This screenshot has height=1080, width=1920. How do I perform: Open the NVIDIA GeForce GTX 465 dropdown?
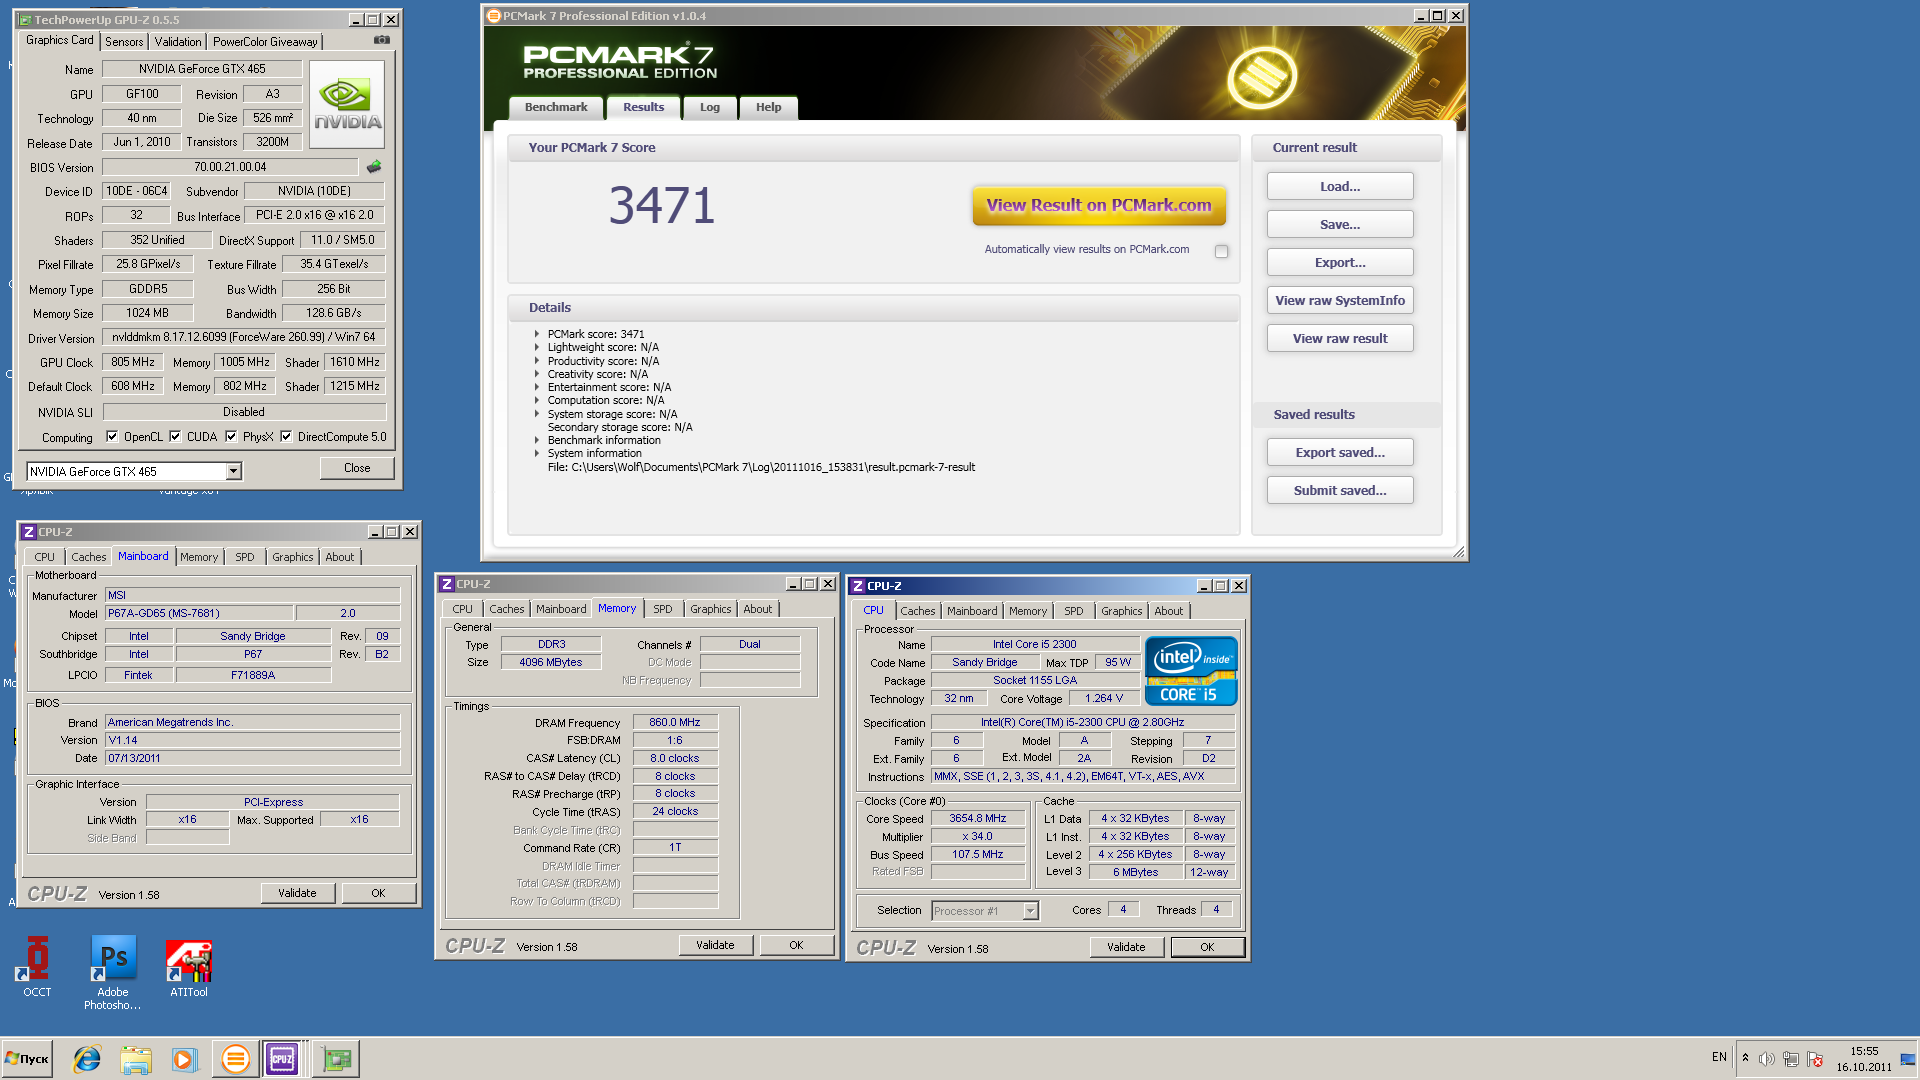tap(233, 471)
